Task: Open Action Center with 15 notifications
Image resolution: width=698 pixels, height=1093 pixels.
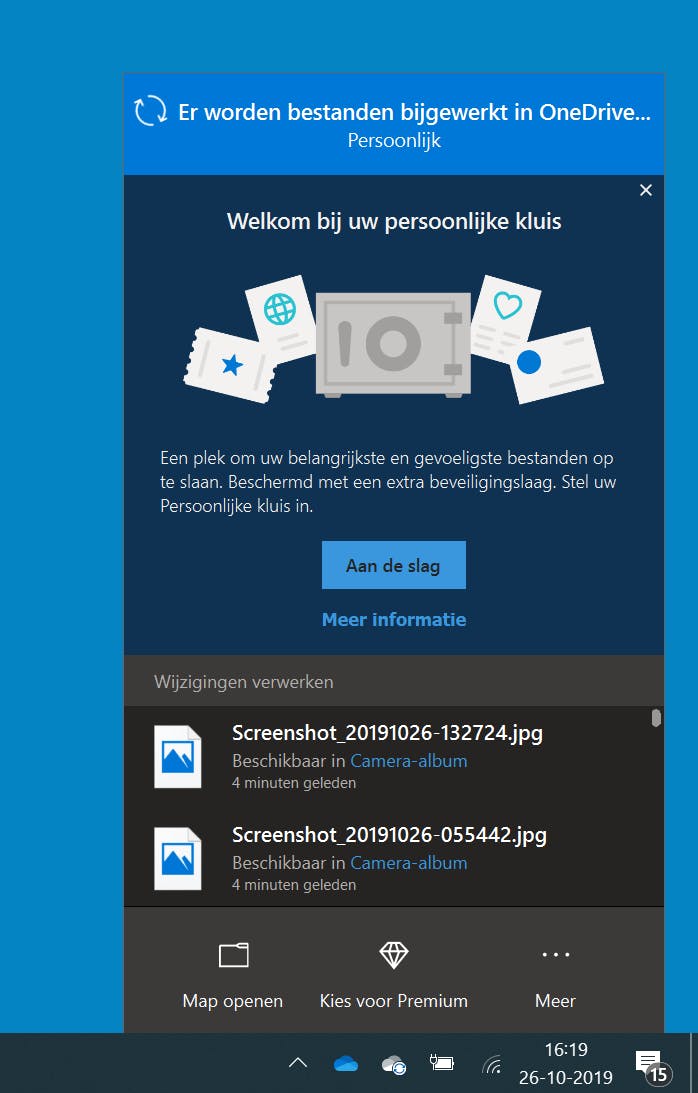Action: 653,1066
